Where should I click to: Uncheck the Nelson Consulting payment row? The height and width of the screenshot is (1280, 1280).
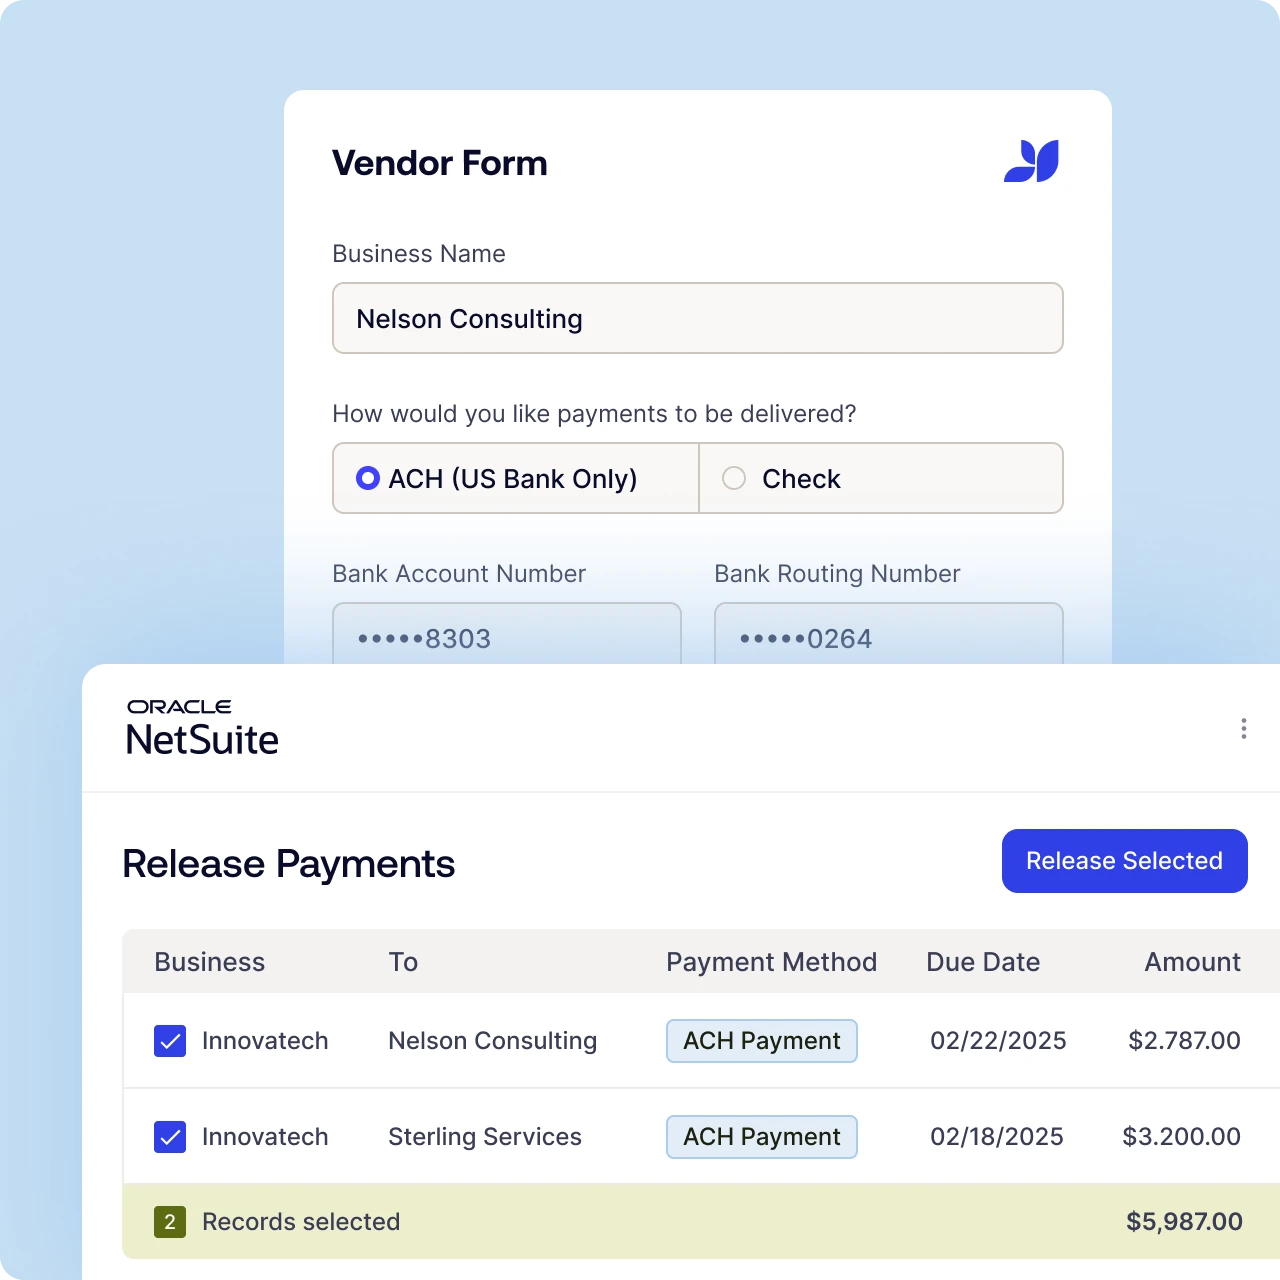(170, 1041)
